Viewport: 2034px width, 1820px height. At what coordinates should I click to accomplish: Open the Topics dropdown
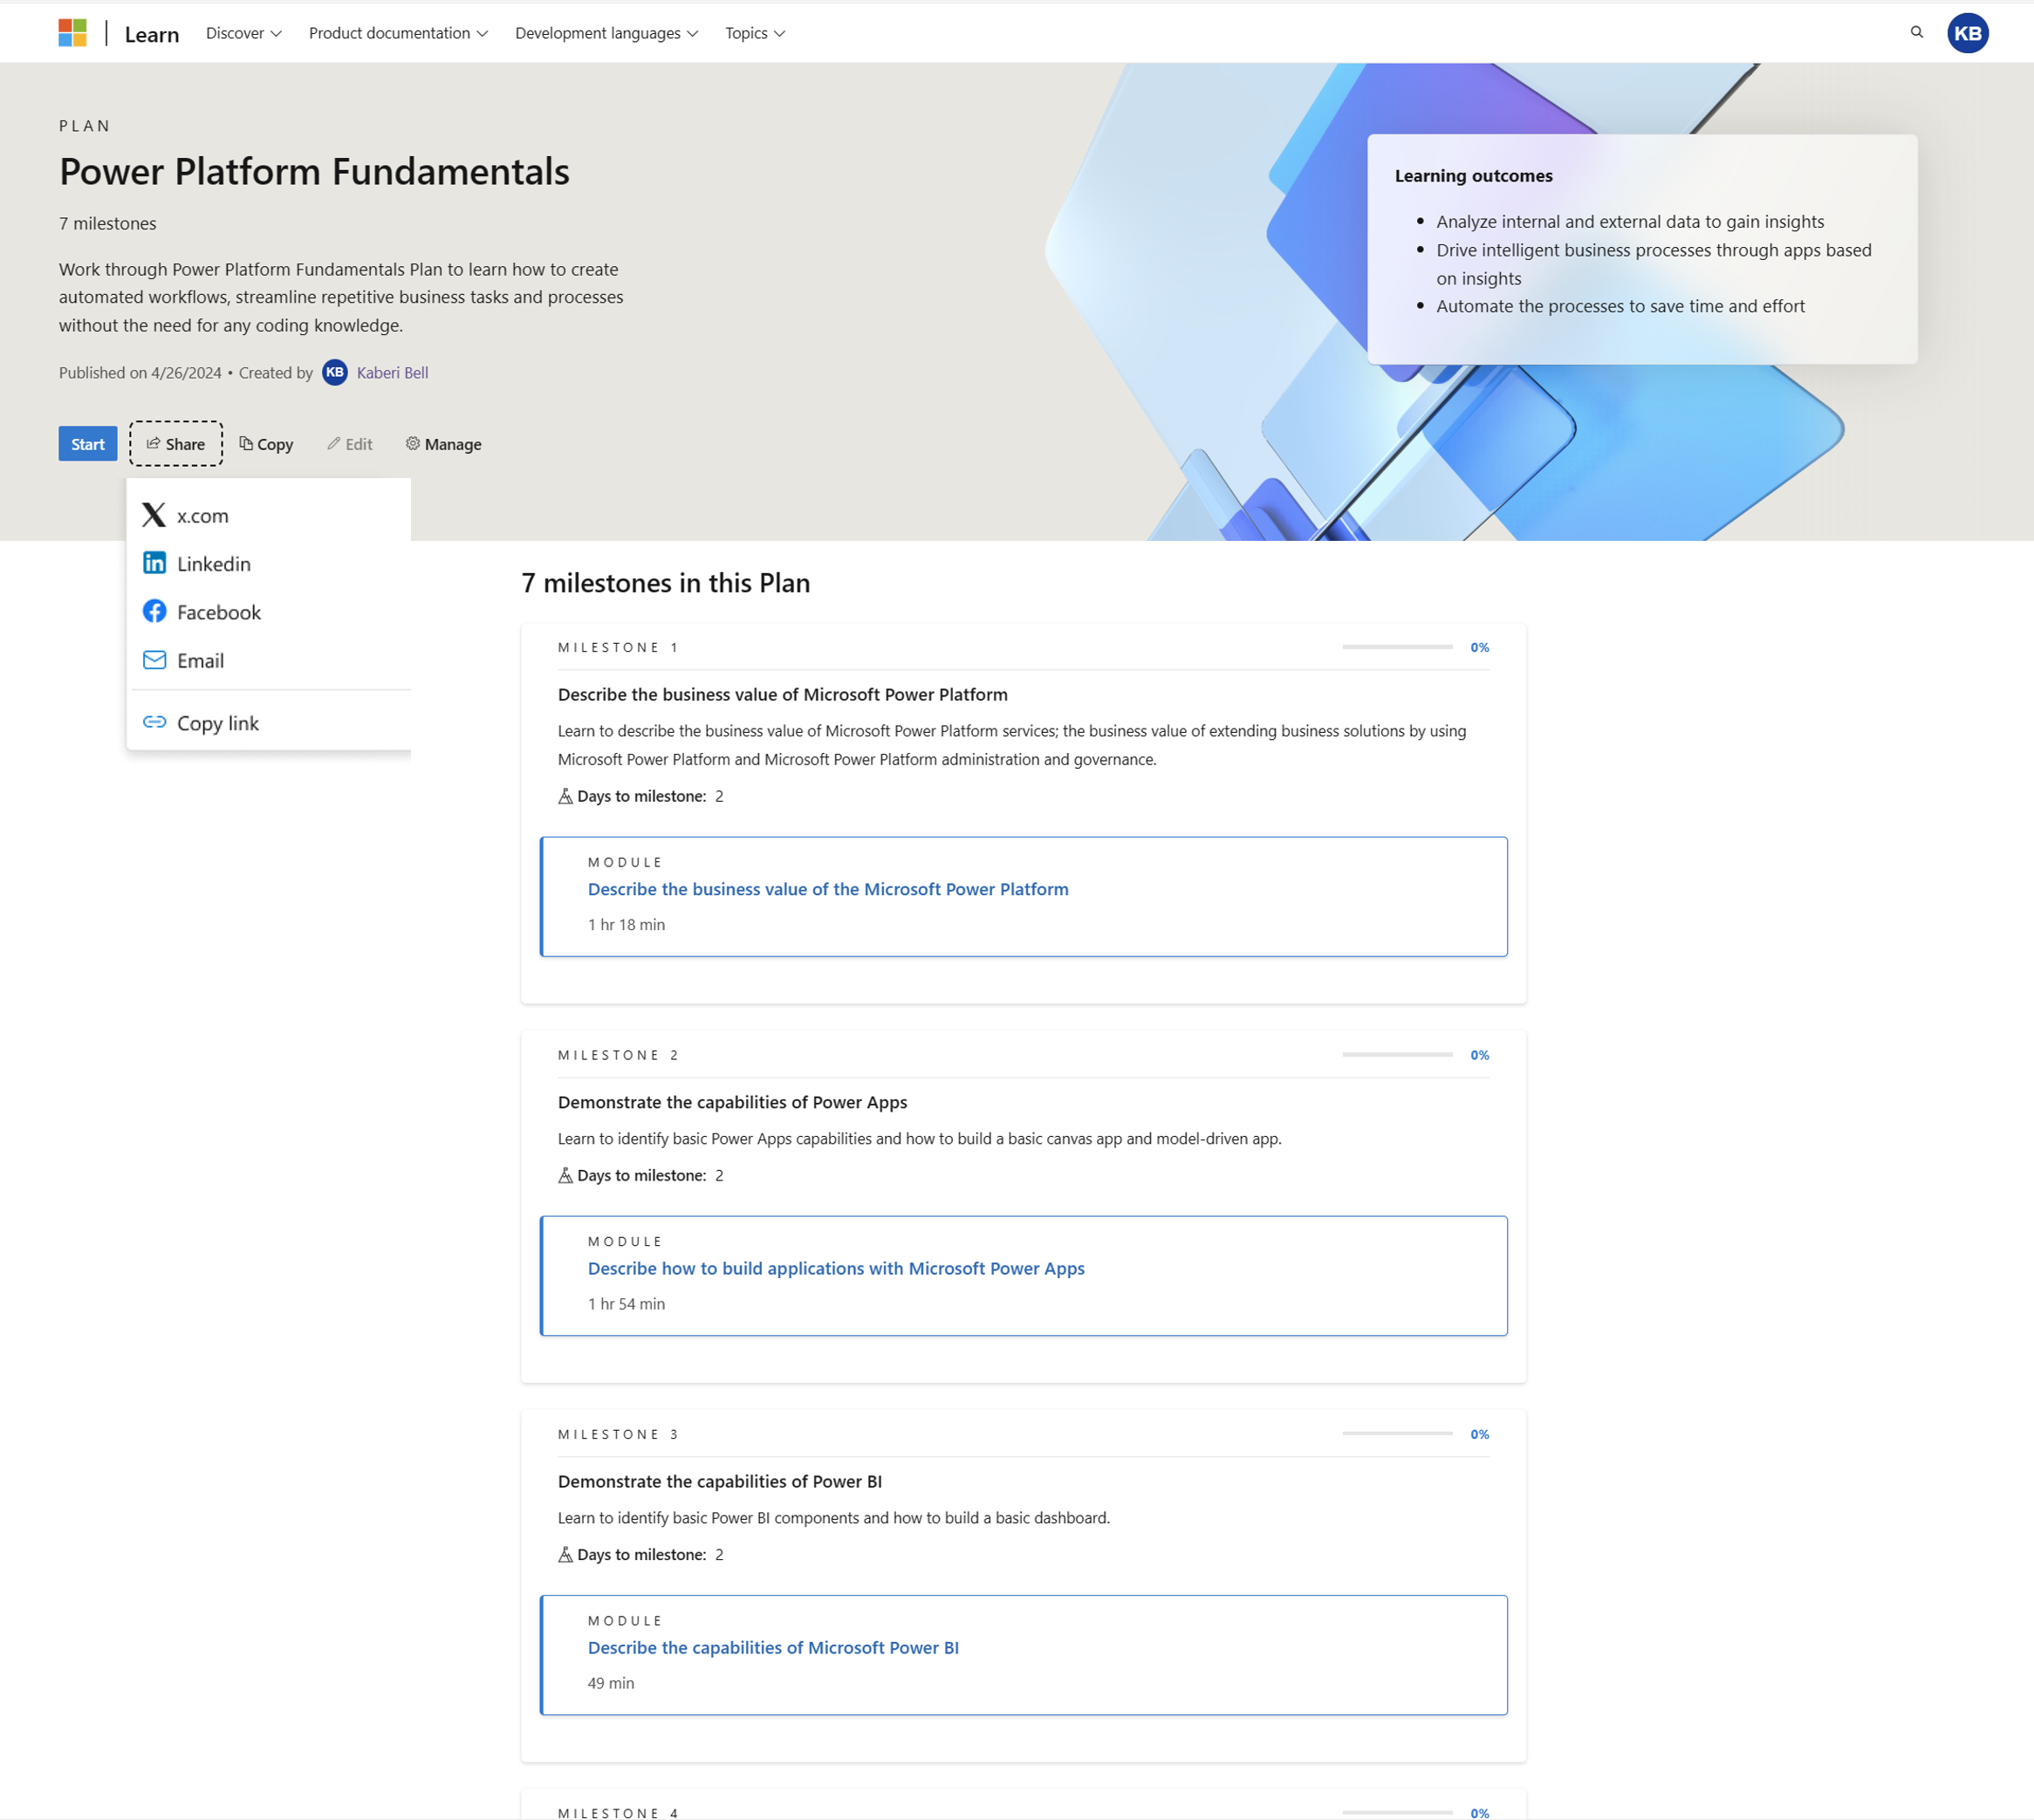tap(756, 31)
